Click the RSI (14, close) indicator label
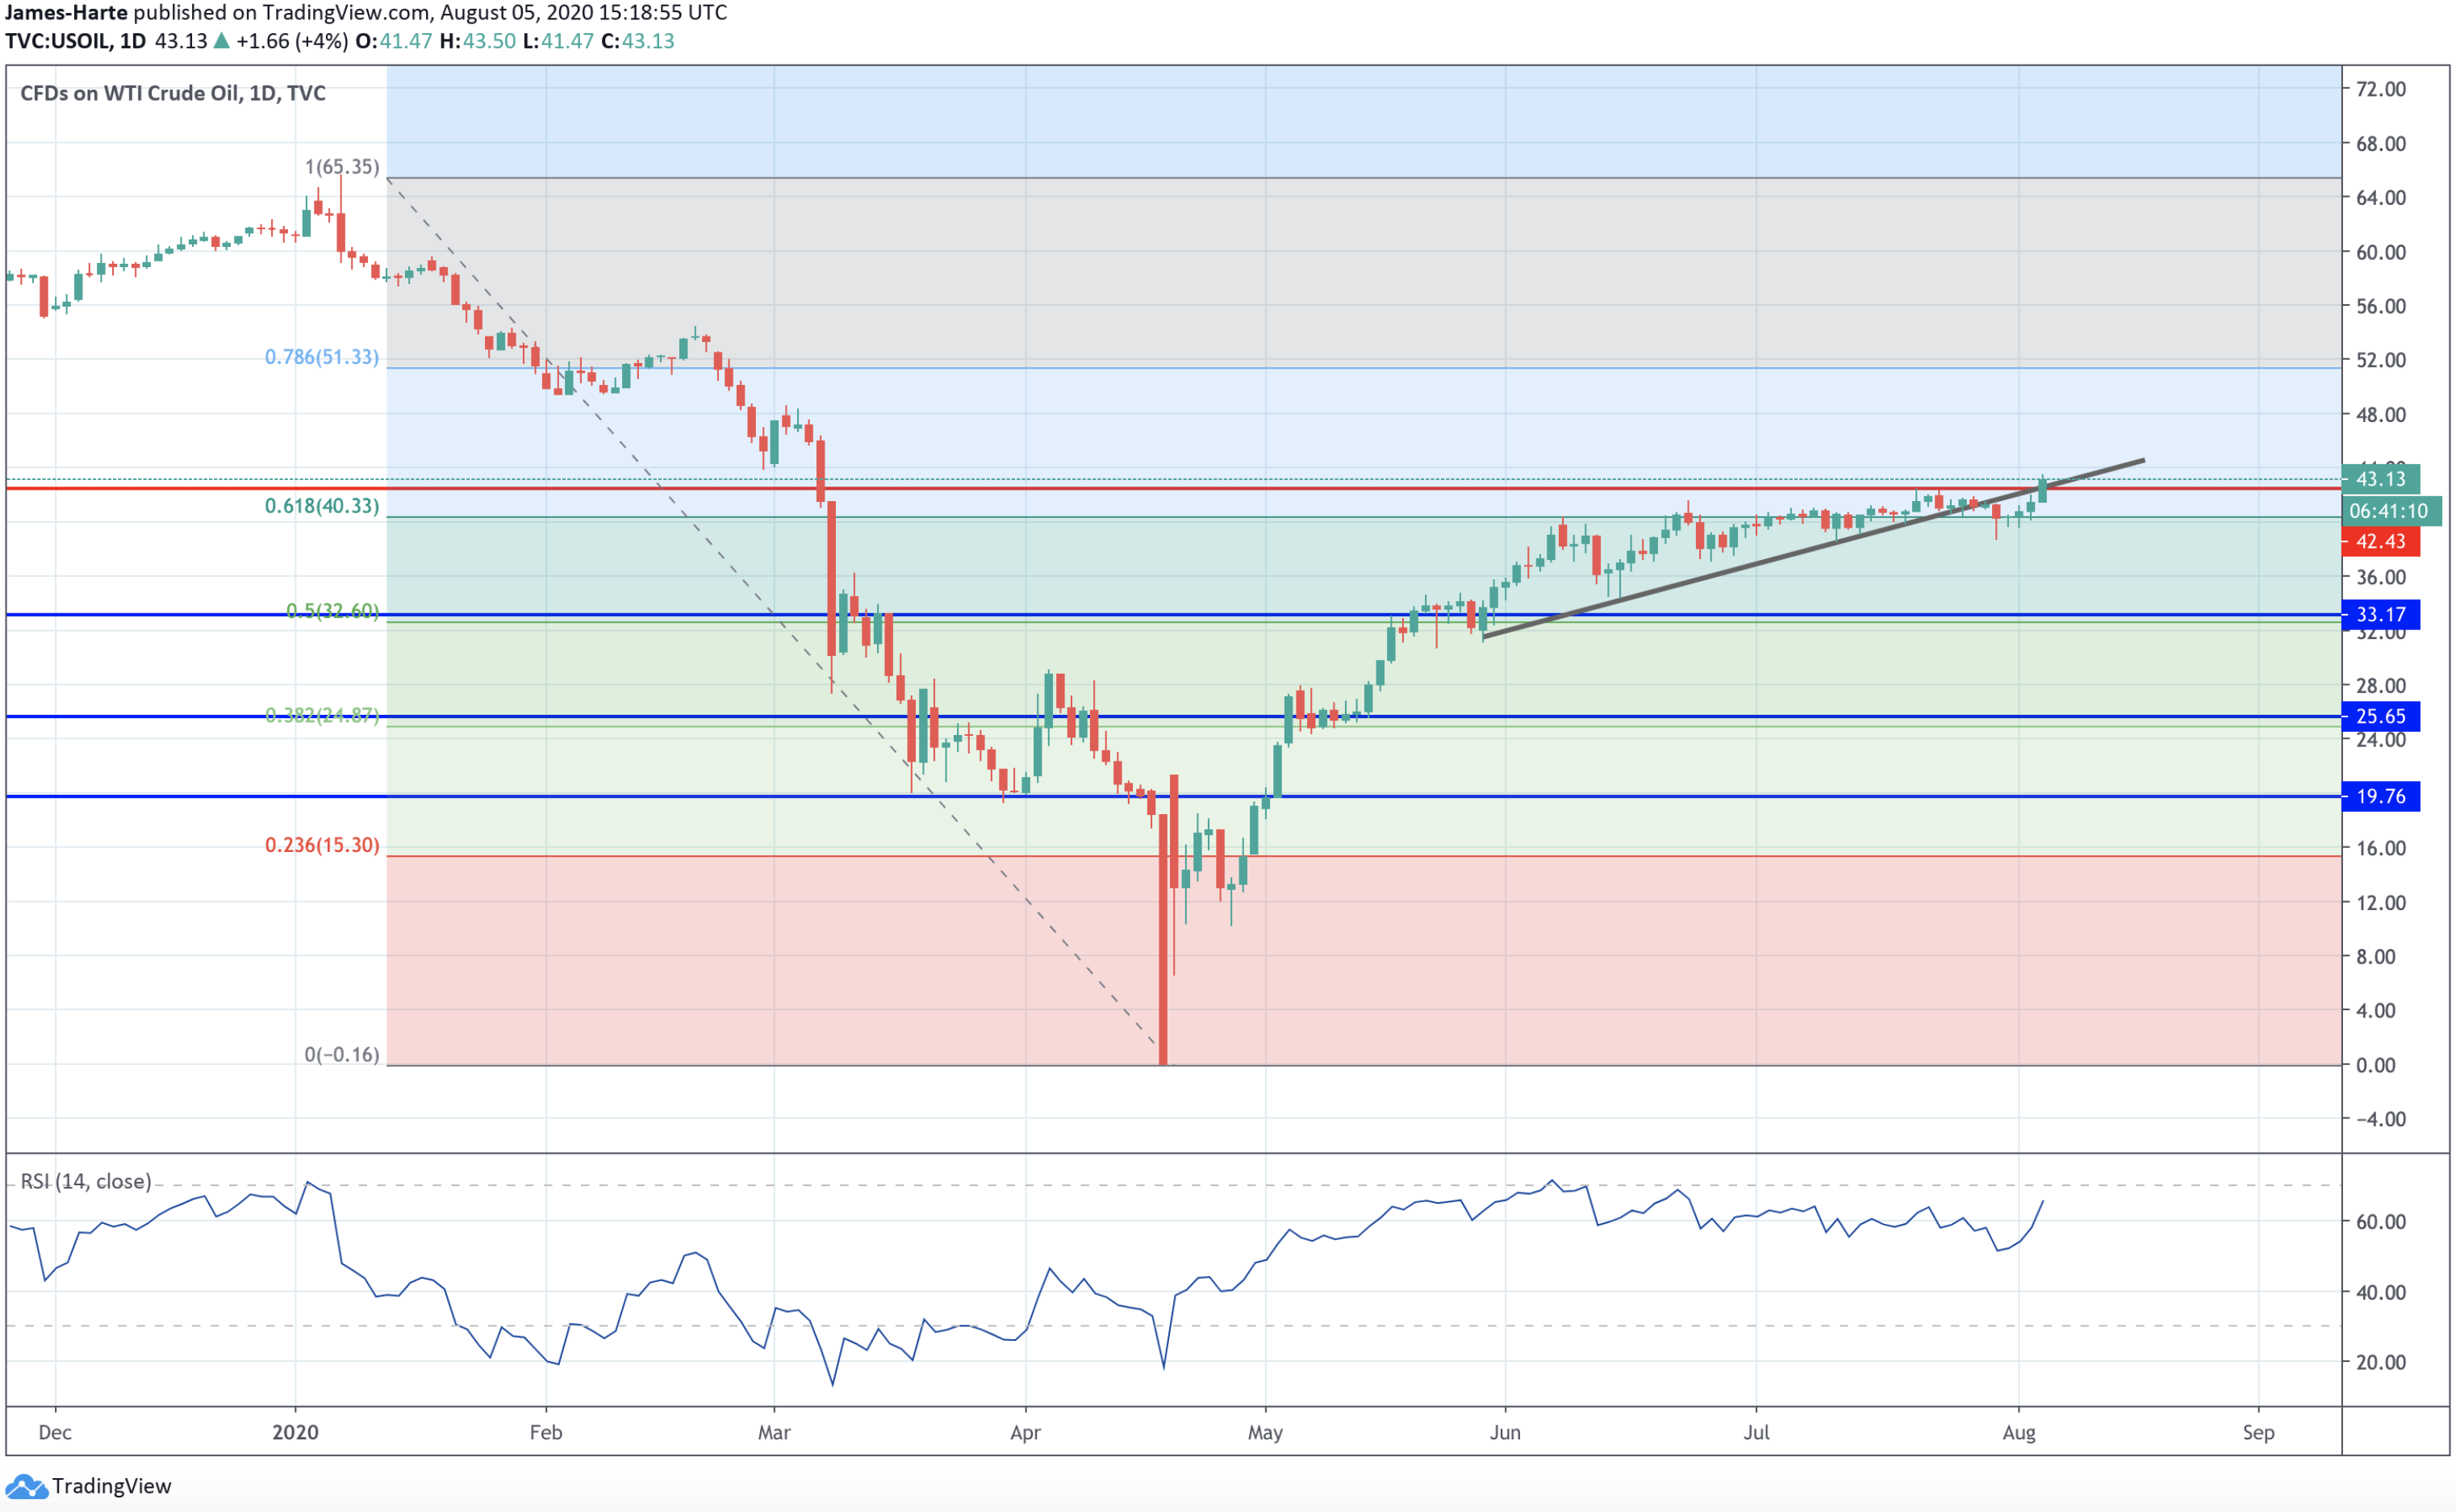The image size is (2456, 1512). (86, 1181)
